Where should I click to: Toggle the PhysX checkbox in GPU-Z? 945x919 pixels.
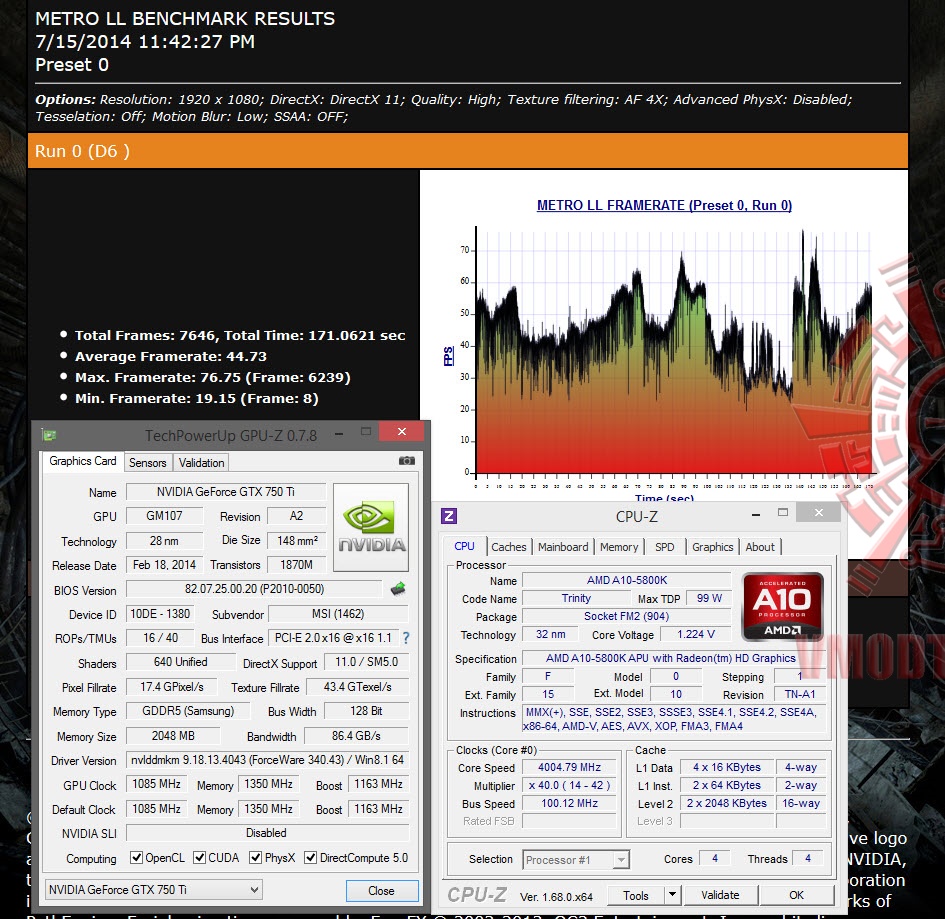pos(256,858)
